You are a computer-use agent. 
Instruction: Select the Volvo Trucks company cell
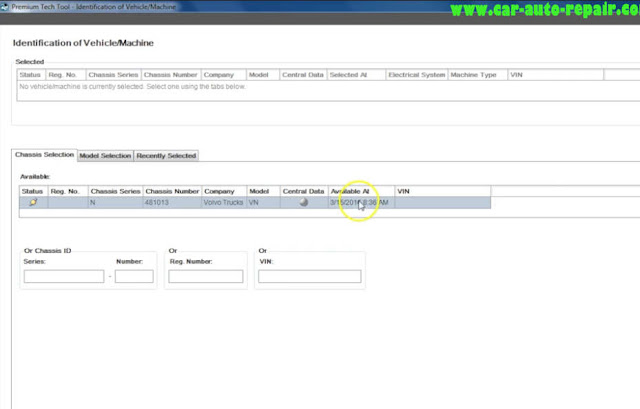(224, 202)
